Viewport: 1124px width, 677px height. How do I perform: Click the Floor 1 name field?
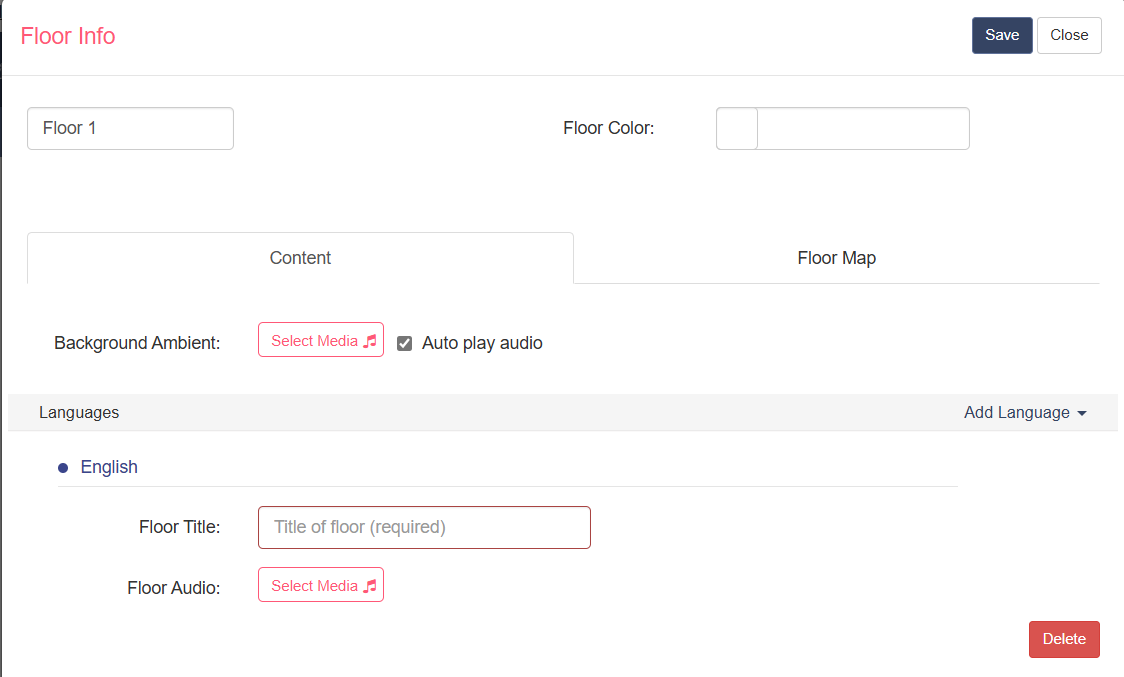click(130, 128)
